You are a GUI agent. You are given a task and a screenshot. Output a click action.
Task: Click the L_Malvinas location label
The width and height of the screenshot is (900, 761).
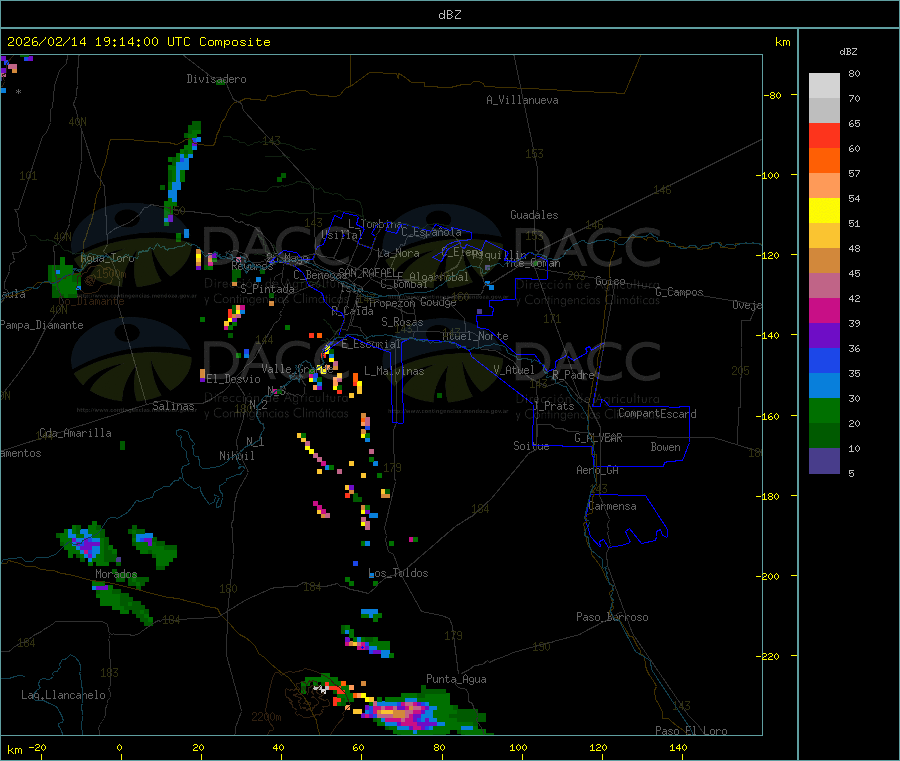(394, 371)
